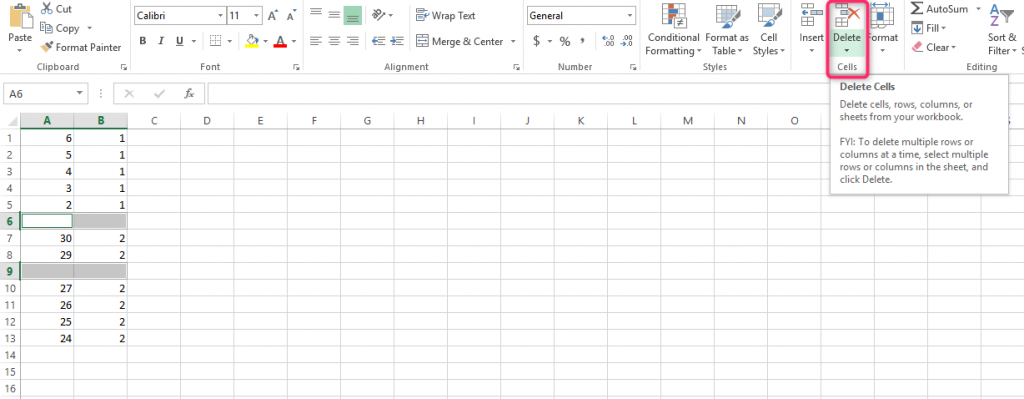The image size is (1024, 399).
Task: Click the Delete cells icon
Action: coord(847,14)
